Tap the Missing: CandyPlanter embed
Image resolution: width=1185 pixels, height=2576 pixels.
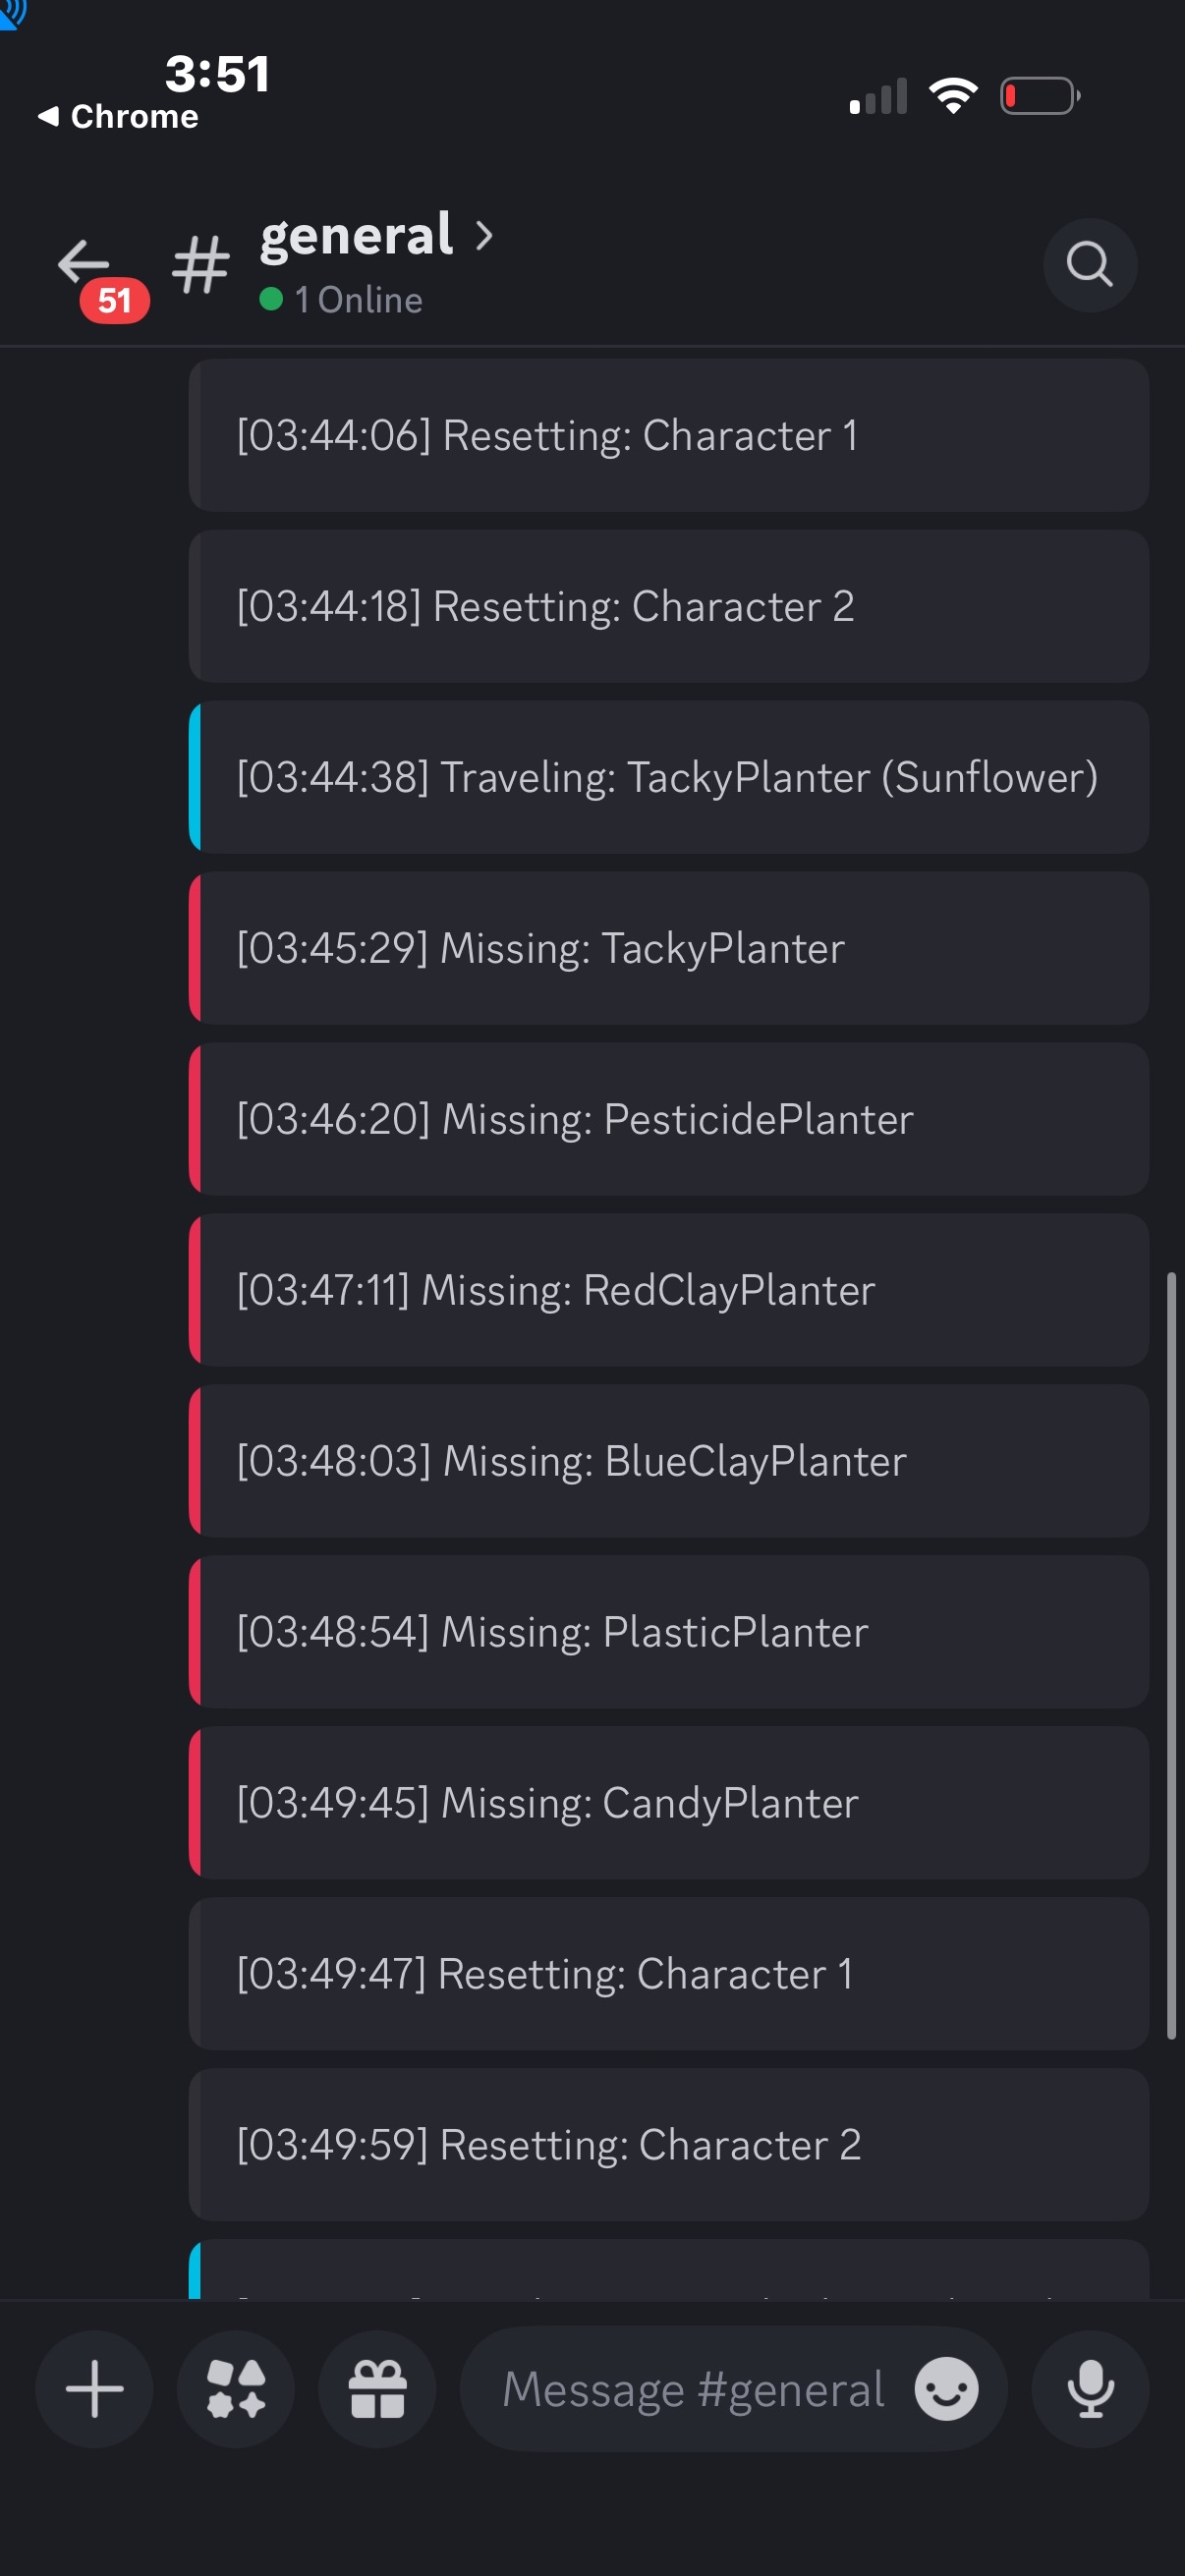[x=667, y=1803]
